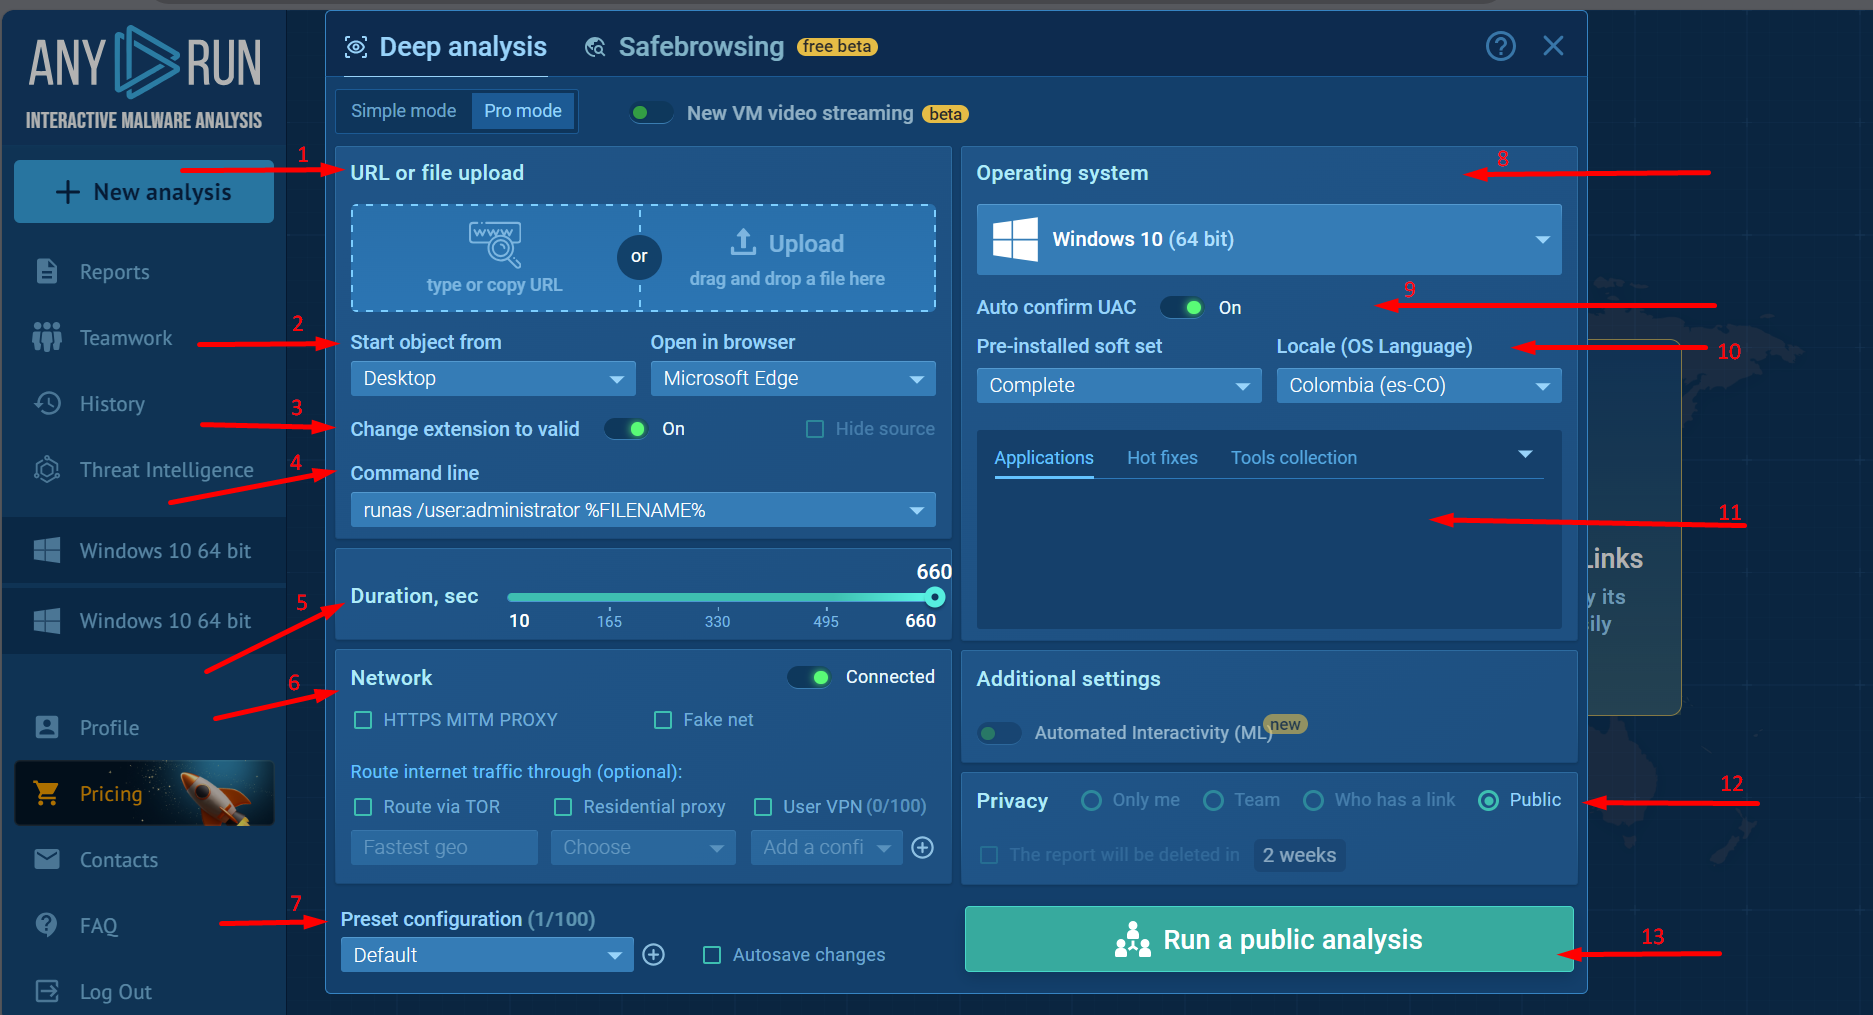This screenshot has height=1015, width=1873.
Task: Click the Pricing cart icon
Action: 47,793
